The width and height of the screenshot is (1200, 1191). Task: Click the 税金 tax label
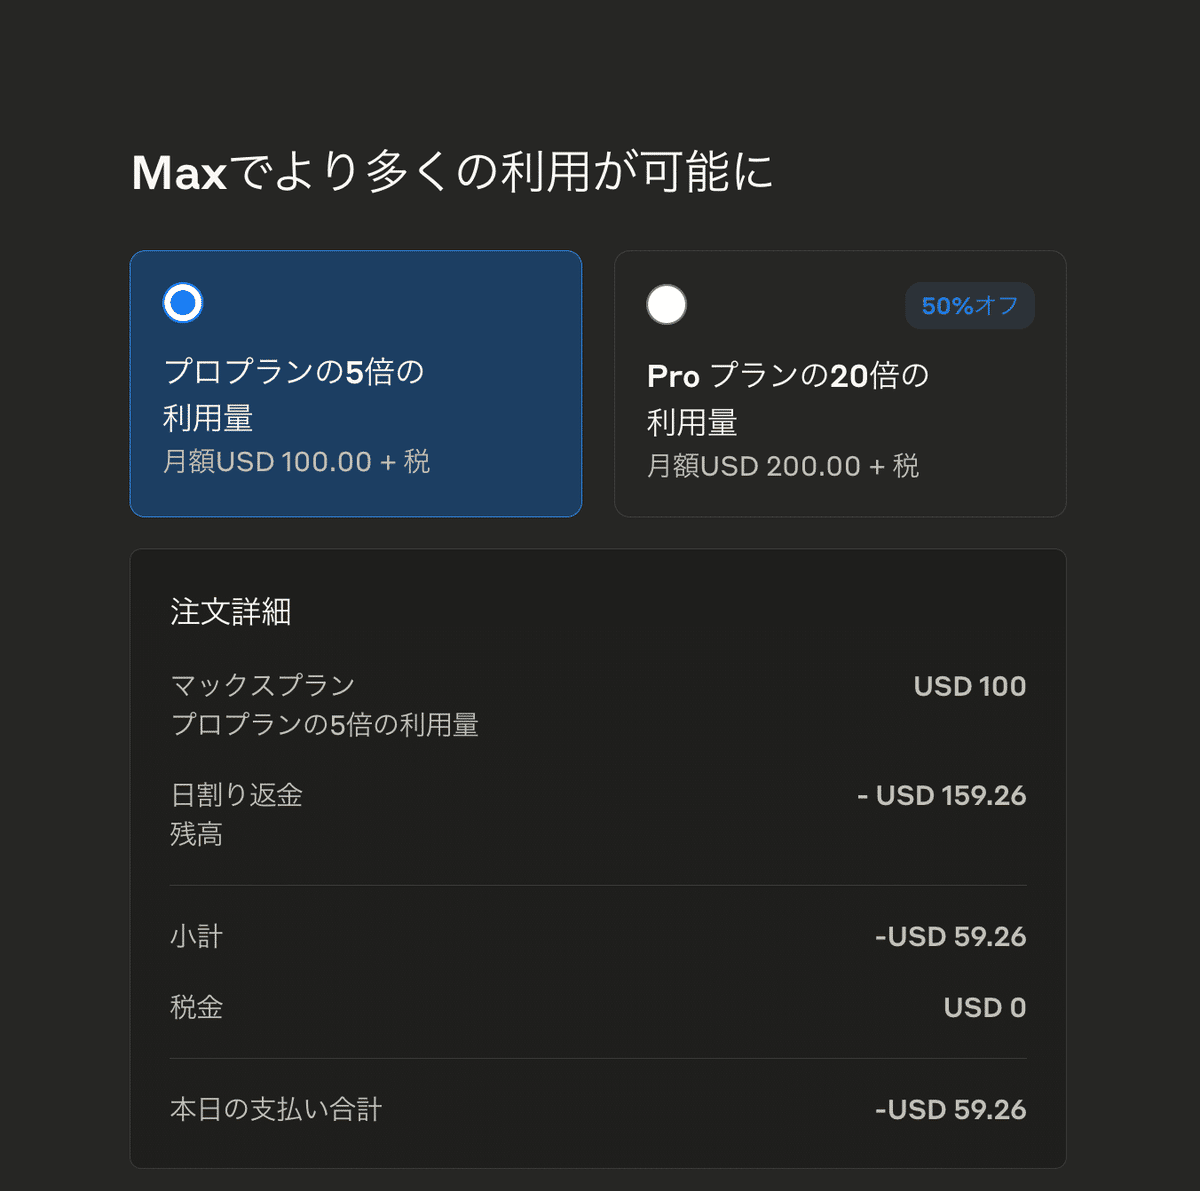197,1007
